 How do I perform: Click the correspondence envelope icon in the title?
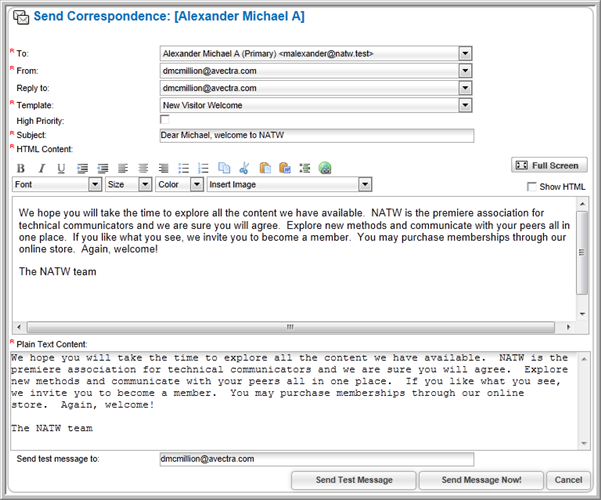(21, 17)
